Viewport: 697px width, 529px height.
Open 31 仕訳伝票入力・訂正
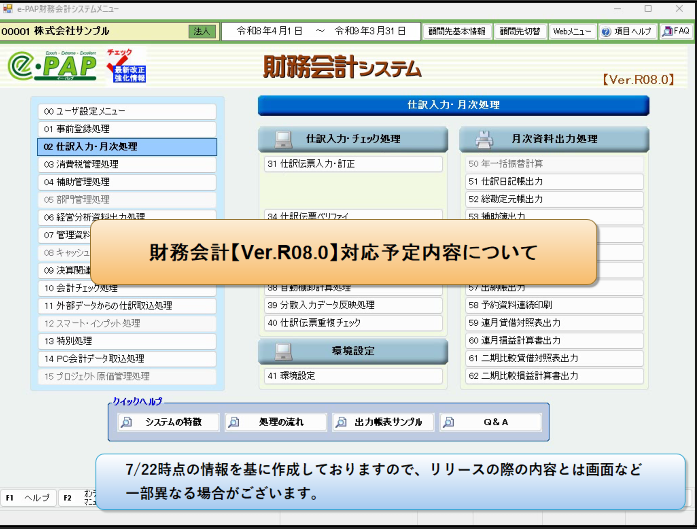pos(353,164)
